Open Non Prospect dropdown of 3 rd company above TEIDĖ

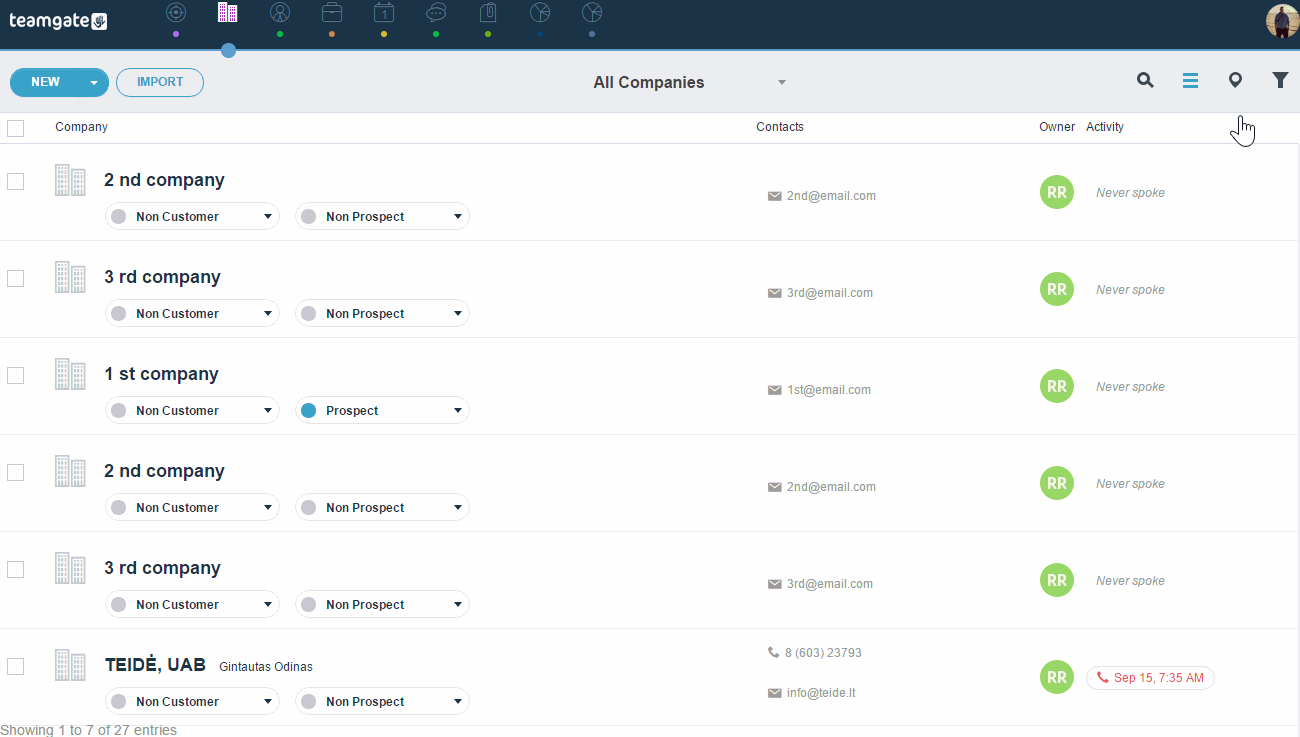click(x=382, y=604)
